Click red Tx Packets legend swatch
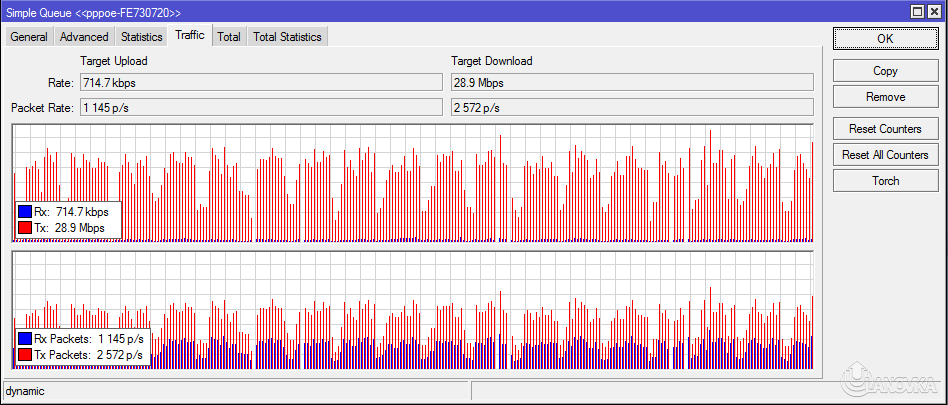Viewport: 948px width, 405px height. pos(25,355)
